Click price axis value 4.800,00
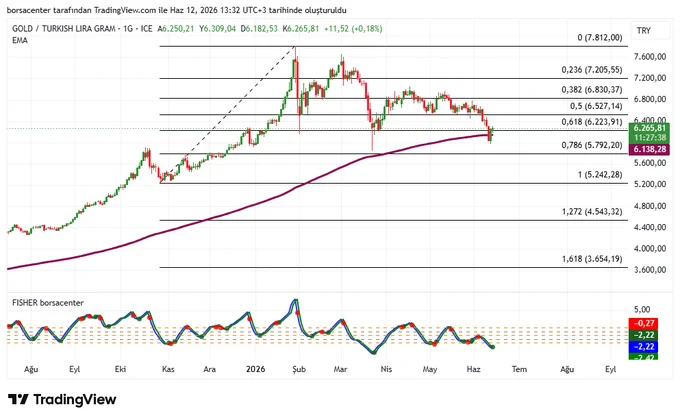 pos(650,206)
